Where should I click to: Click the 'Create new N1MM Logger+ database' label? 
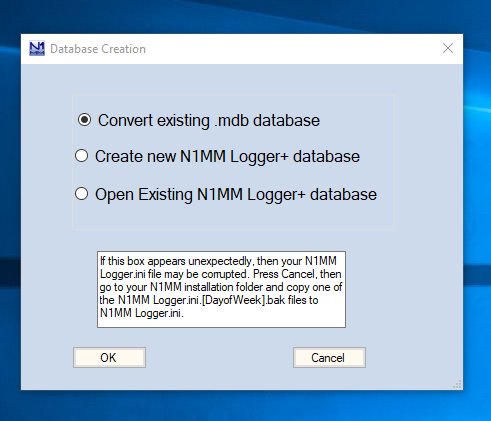pos(227,157)
